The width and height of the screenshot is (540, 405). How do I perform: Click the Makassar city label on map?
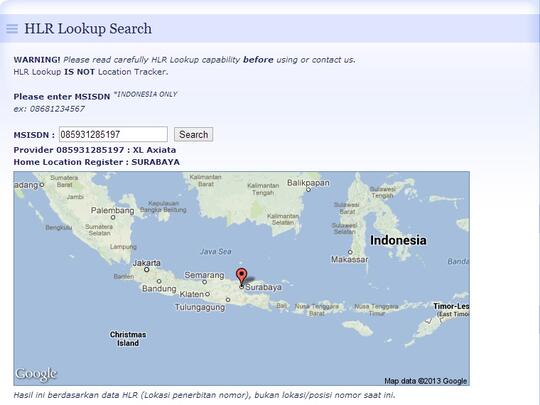click(x=349, y=259)
